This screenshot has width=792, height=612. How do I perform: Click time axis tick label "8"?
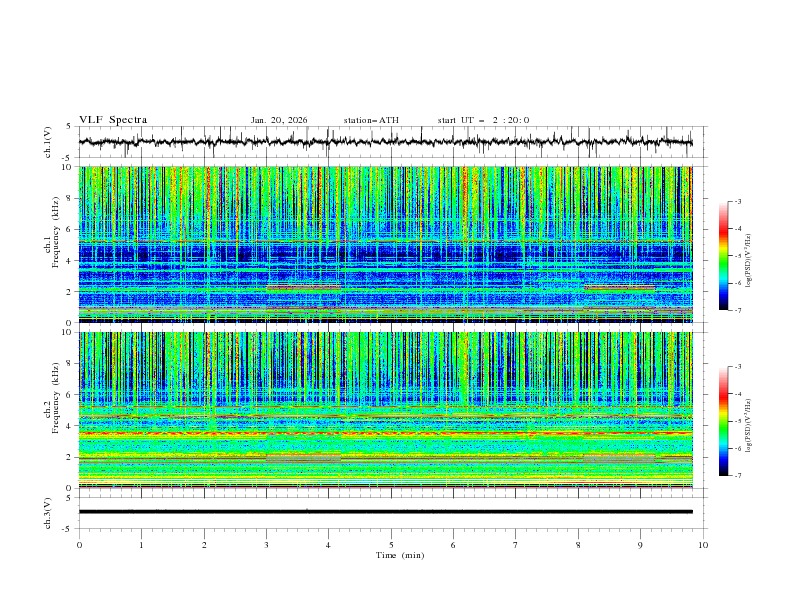coord(578,545)
